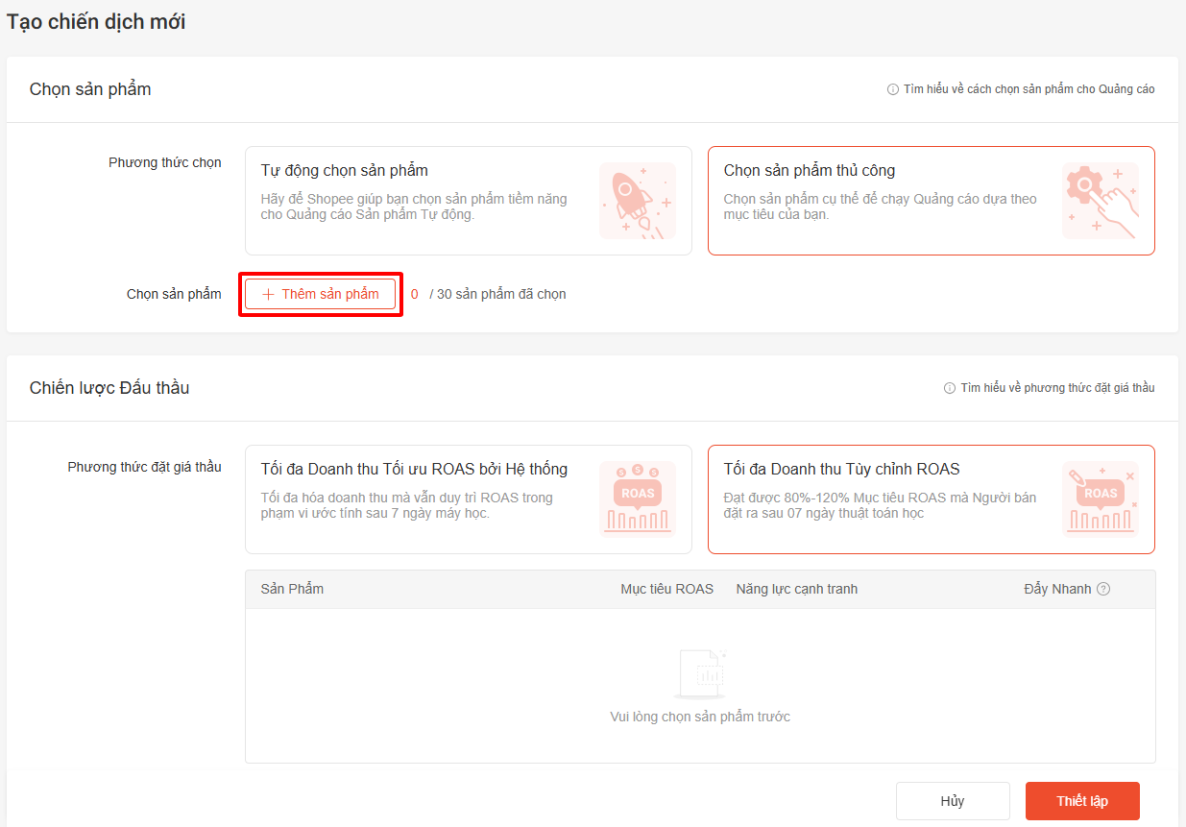Screen dimensions: 1186x827
Task: Choose Tối đa Doanh thu Tối ưu ROAS bởi Hệ thống
Action: pyautogui.click(x=420, y=498)
